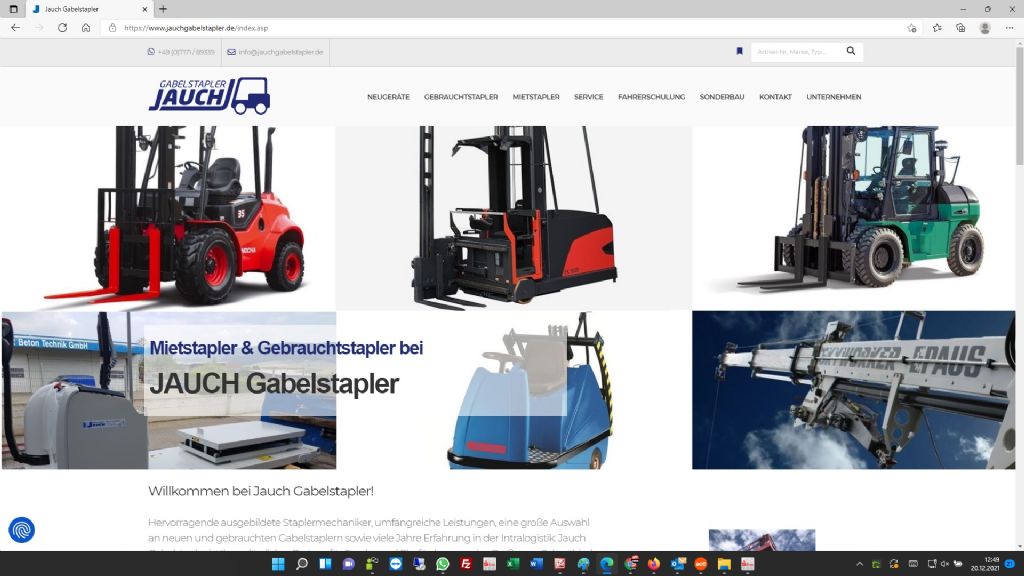Open the Favorites list icon
1024x576 pixels.
[x=937, y=28]
